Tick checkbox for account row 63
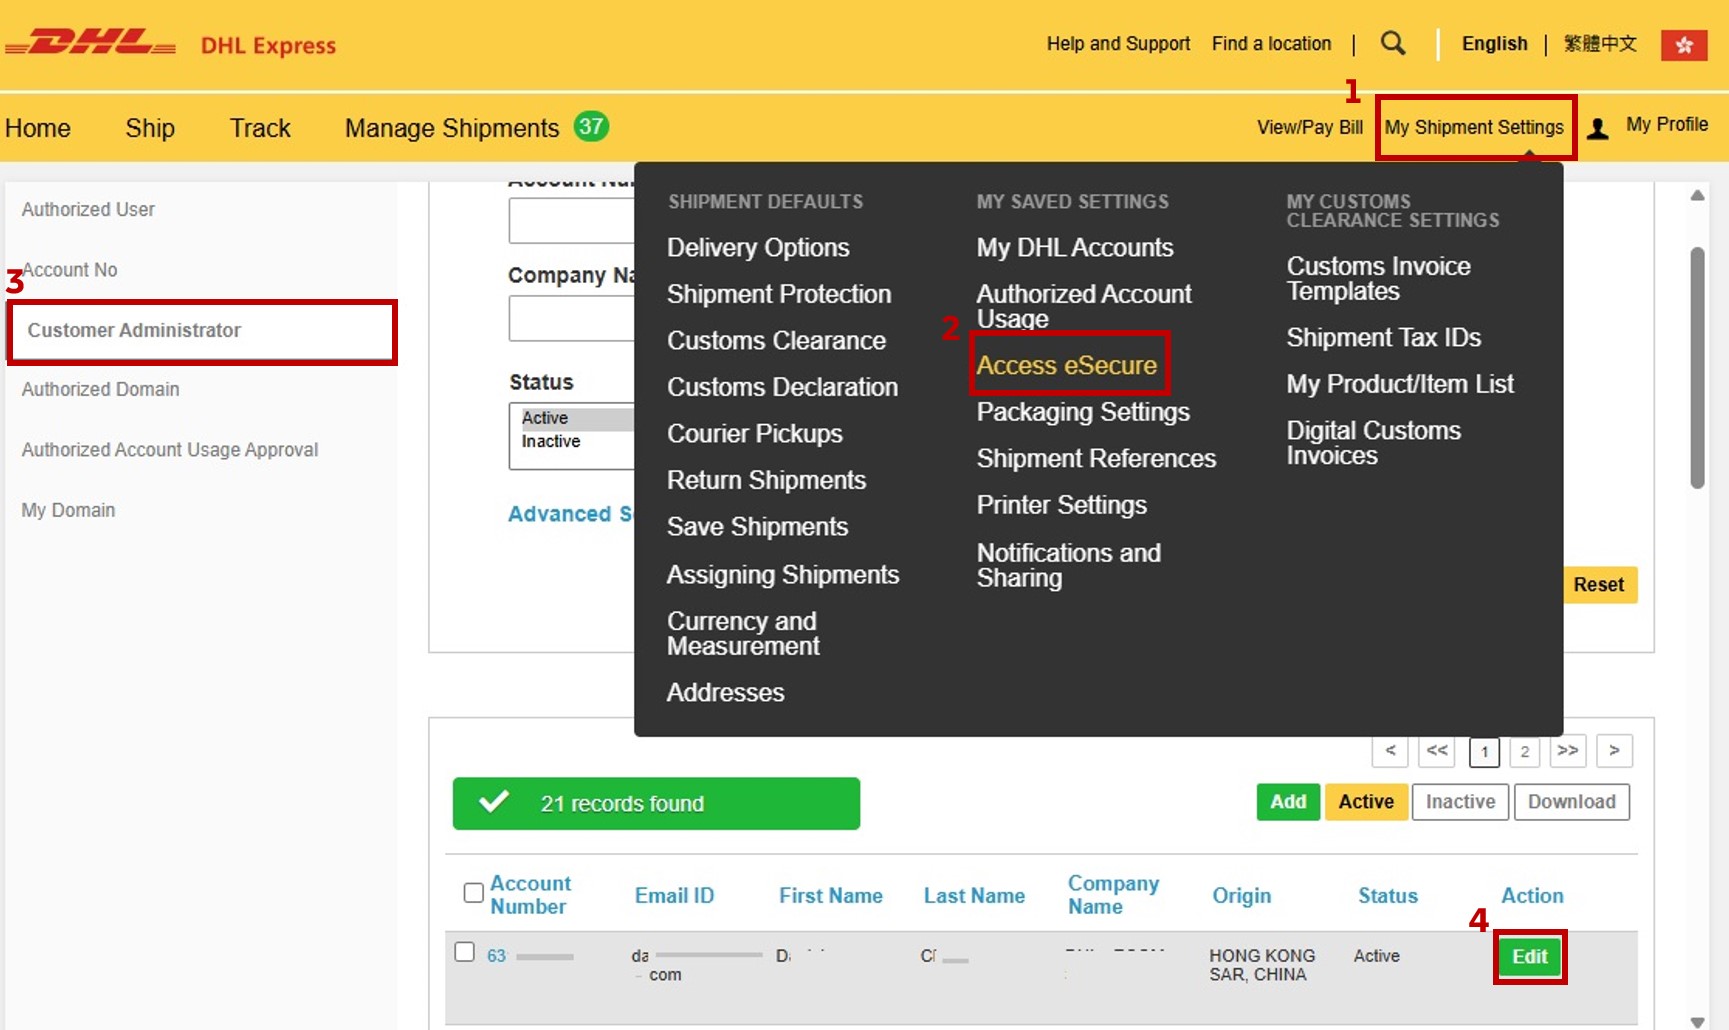1729x1030 pixels. 464,951
